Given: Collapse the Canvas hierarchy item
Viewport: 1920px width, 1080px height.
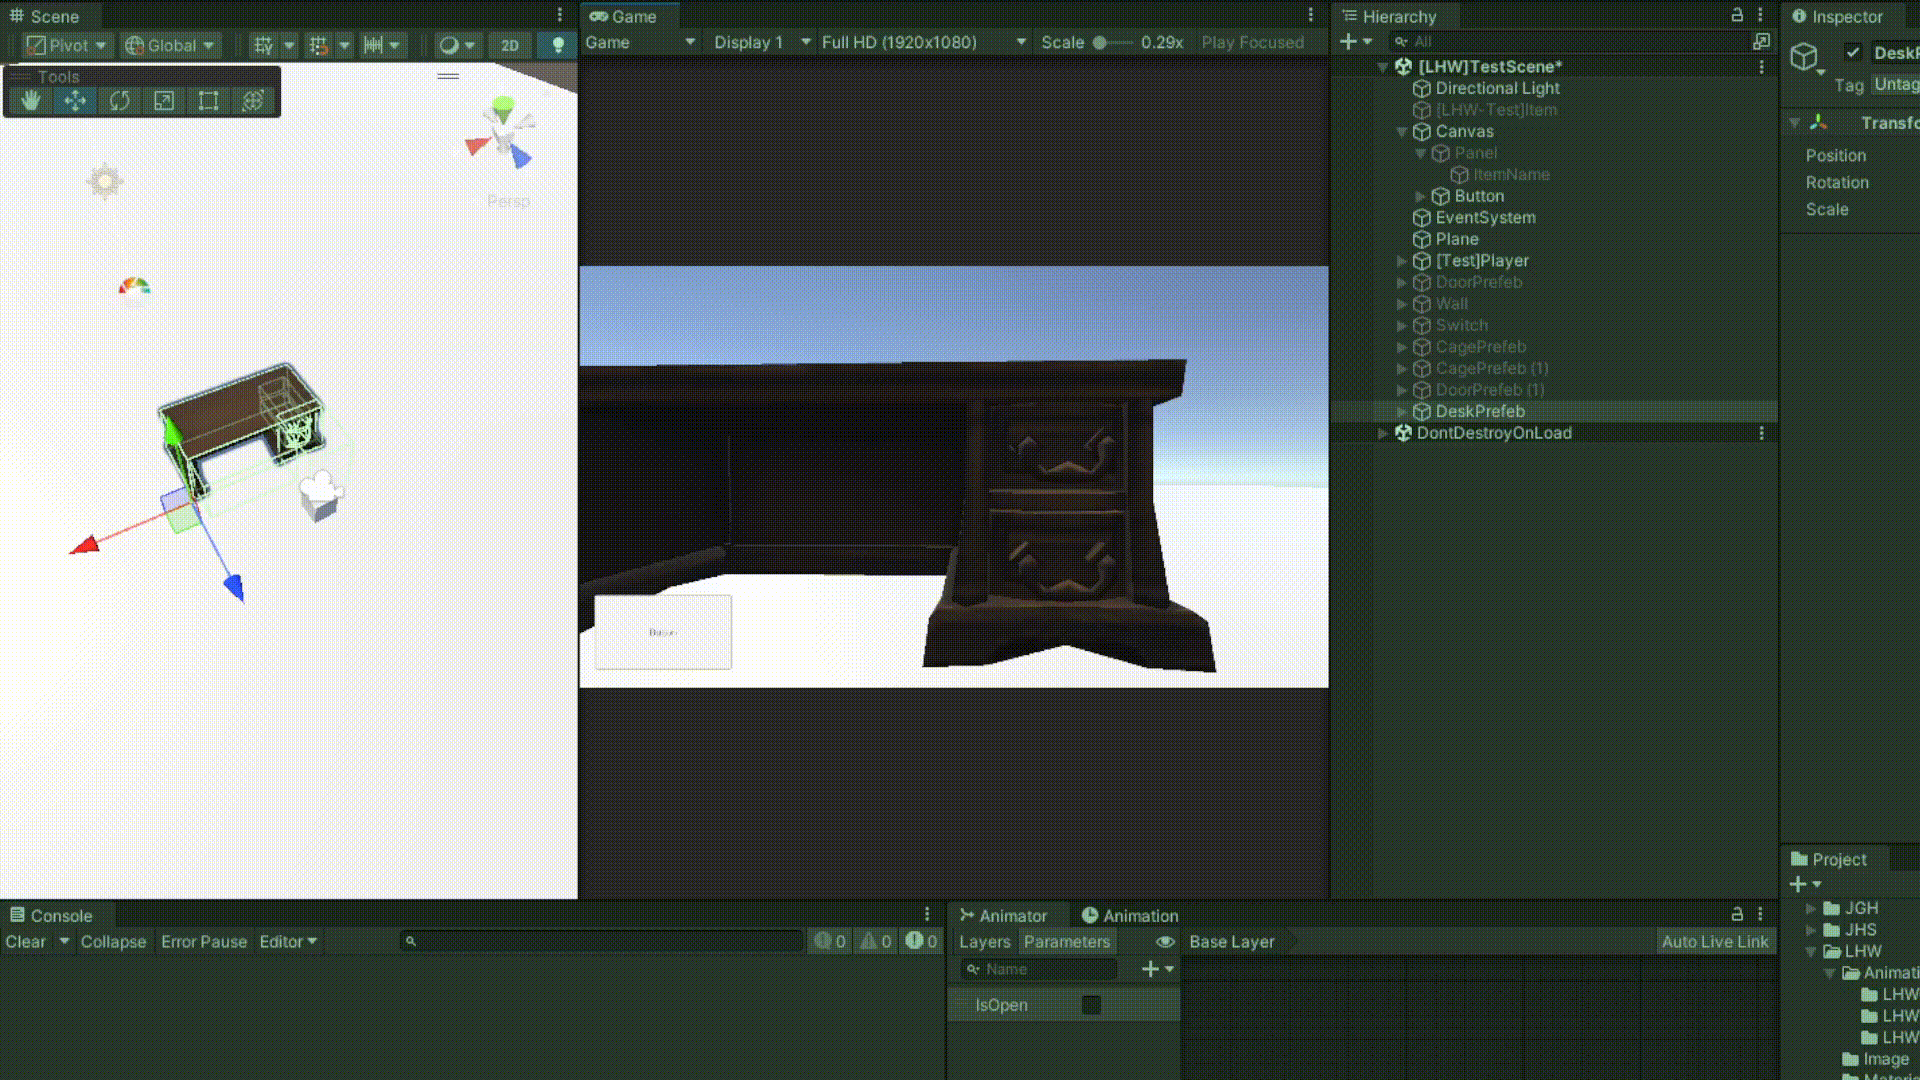Looking at the screenshot, I should [x=1402, y=132].
